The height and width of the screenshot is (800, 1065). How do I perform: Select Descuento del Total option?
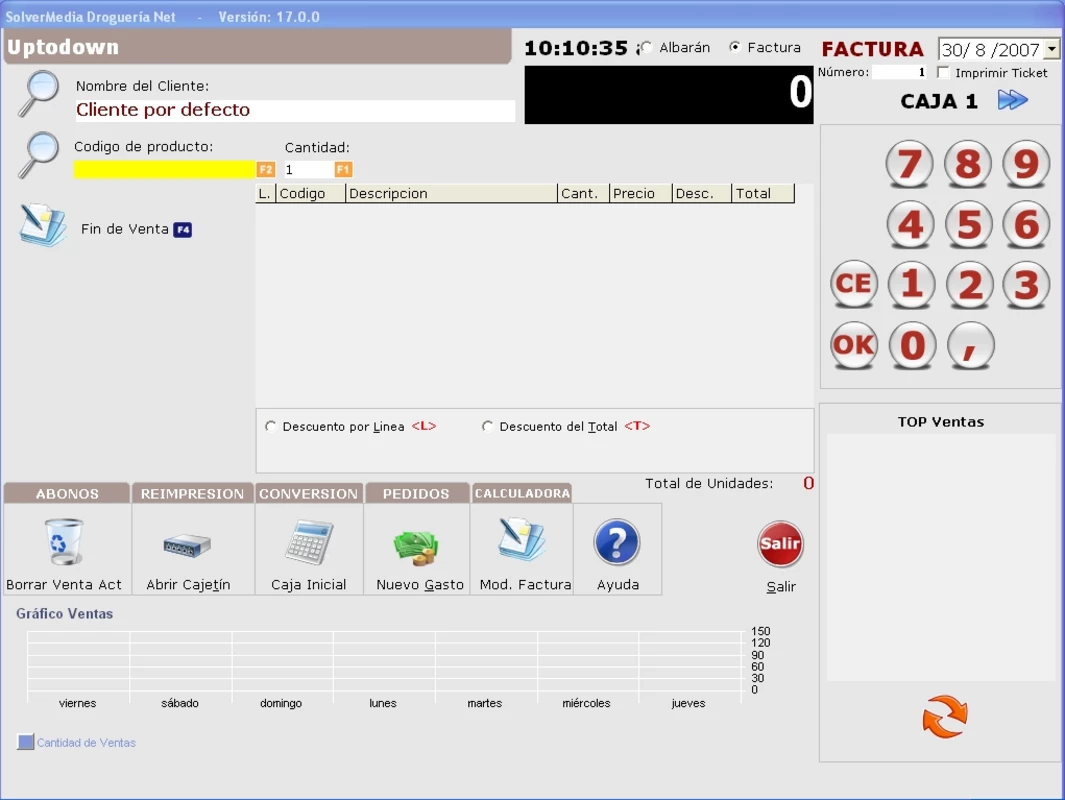coord(487,426)
